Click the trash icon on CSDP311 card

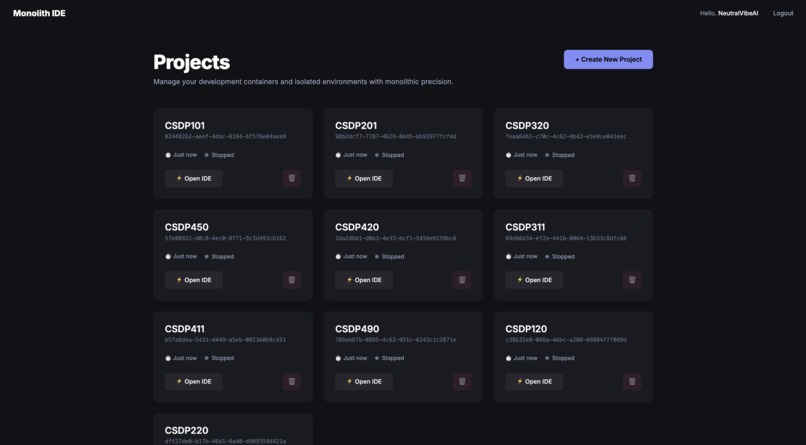pos(632,280)
